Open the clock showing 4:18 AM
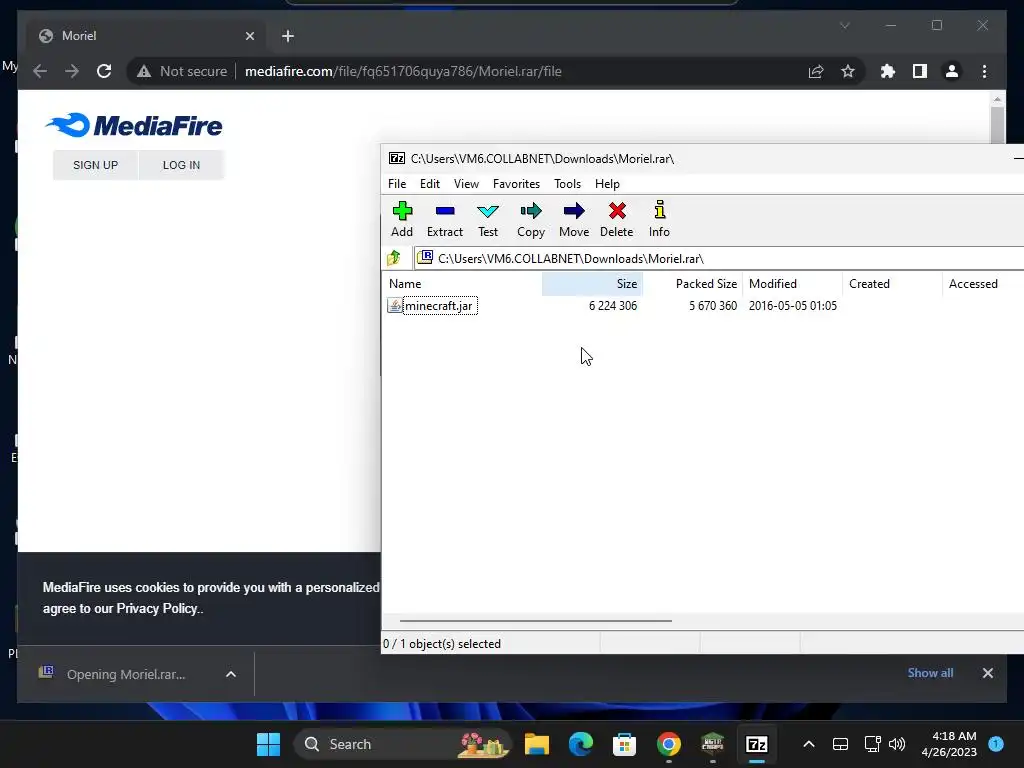 point(949,744)
